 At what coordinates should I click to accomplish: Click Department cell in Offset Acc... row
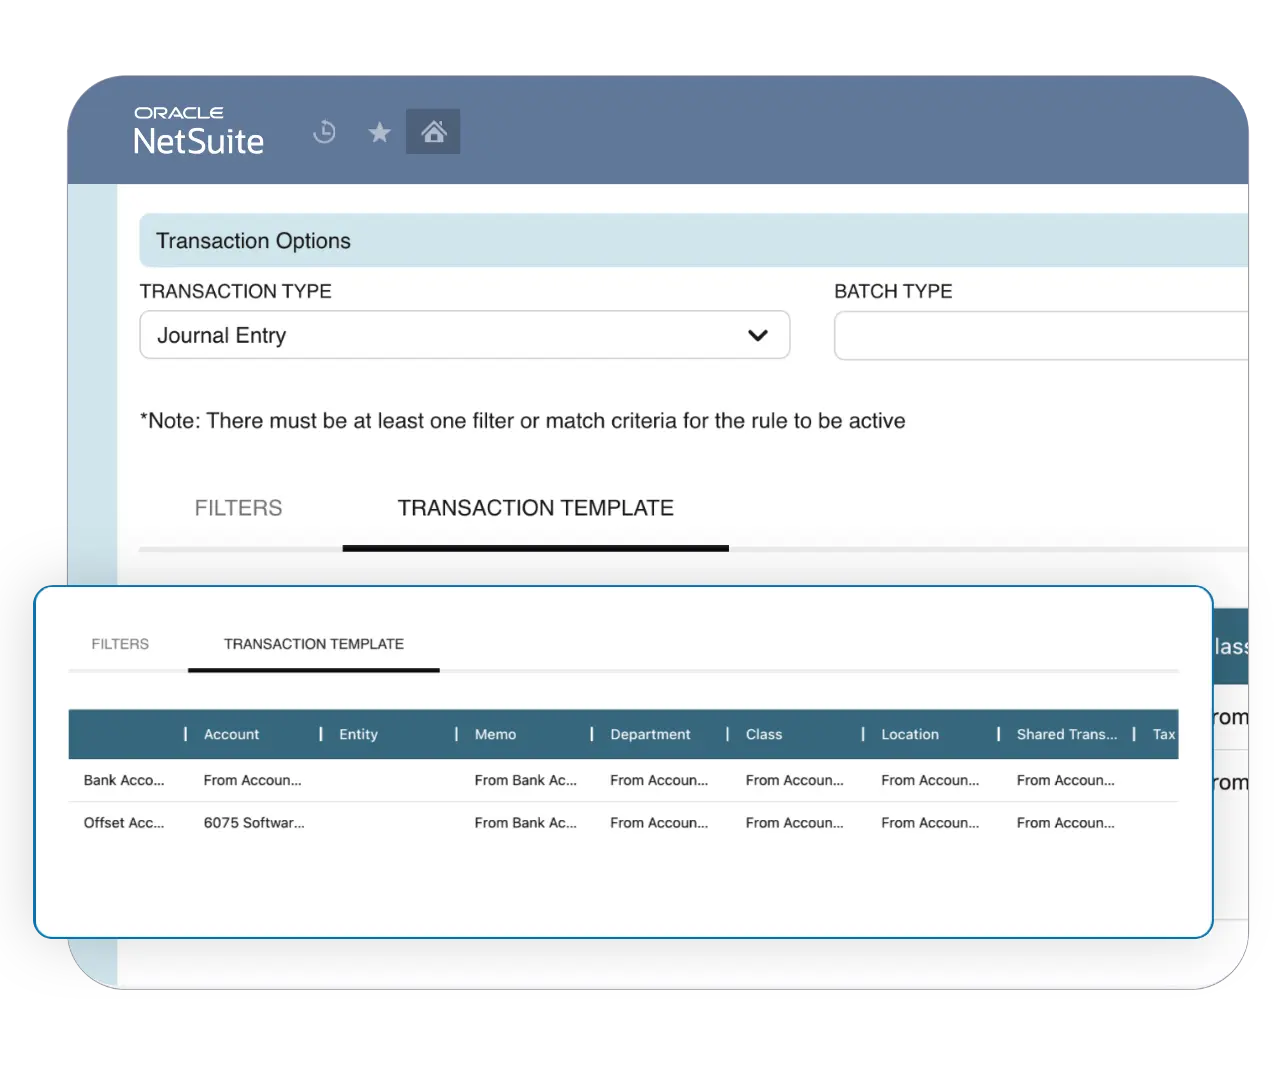pyautogui.click(x=659, y=823)
